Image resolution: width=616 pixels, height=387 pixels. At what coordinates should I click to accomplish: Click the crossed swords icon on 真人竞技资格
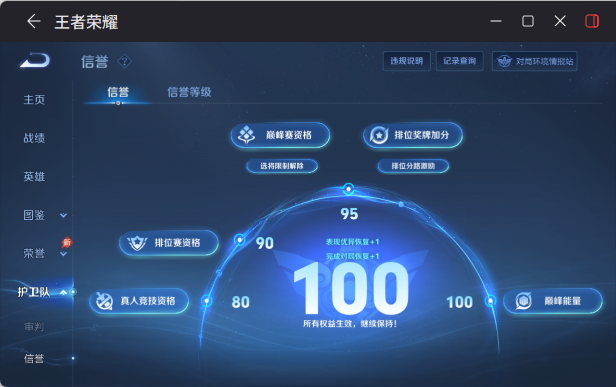(104, 301)
